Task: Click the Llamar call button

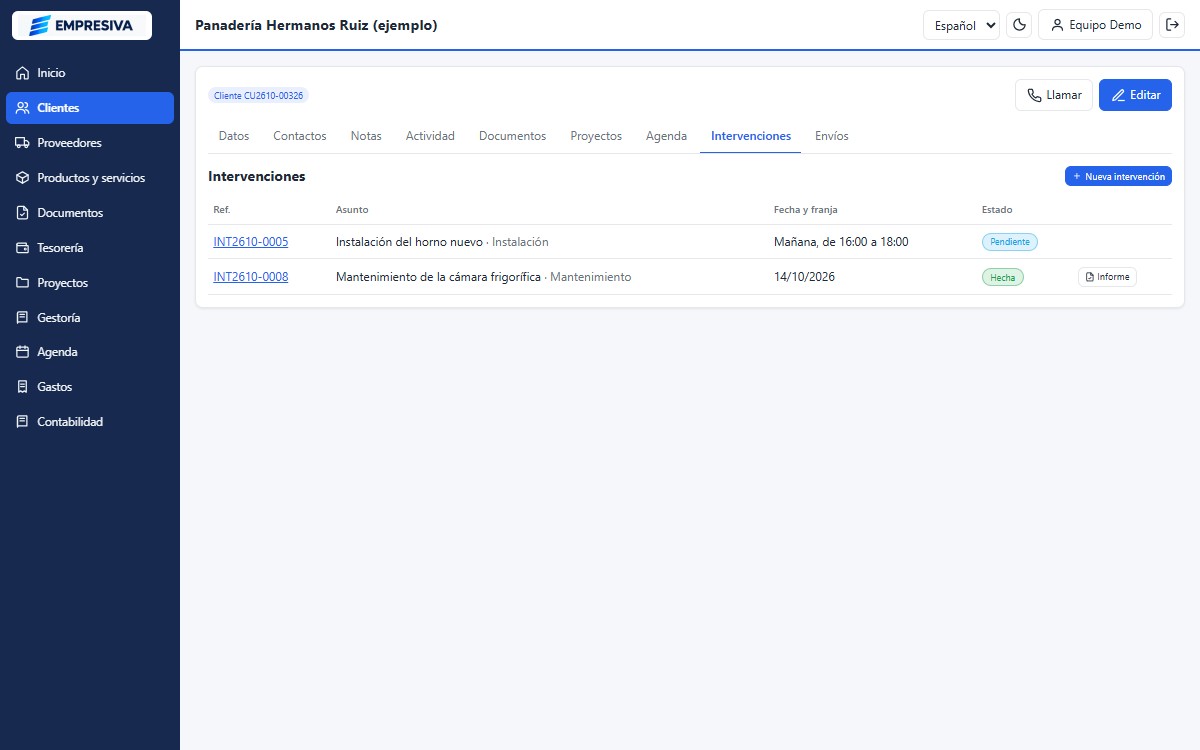Action: [1054, 95]
